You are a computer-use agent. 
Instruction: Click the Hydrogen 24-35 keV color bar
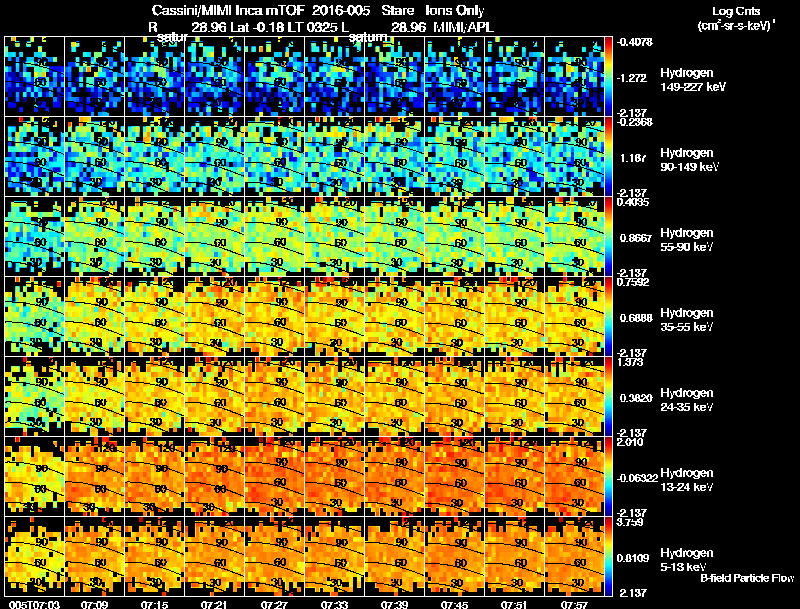point(608,397)
